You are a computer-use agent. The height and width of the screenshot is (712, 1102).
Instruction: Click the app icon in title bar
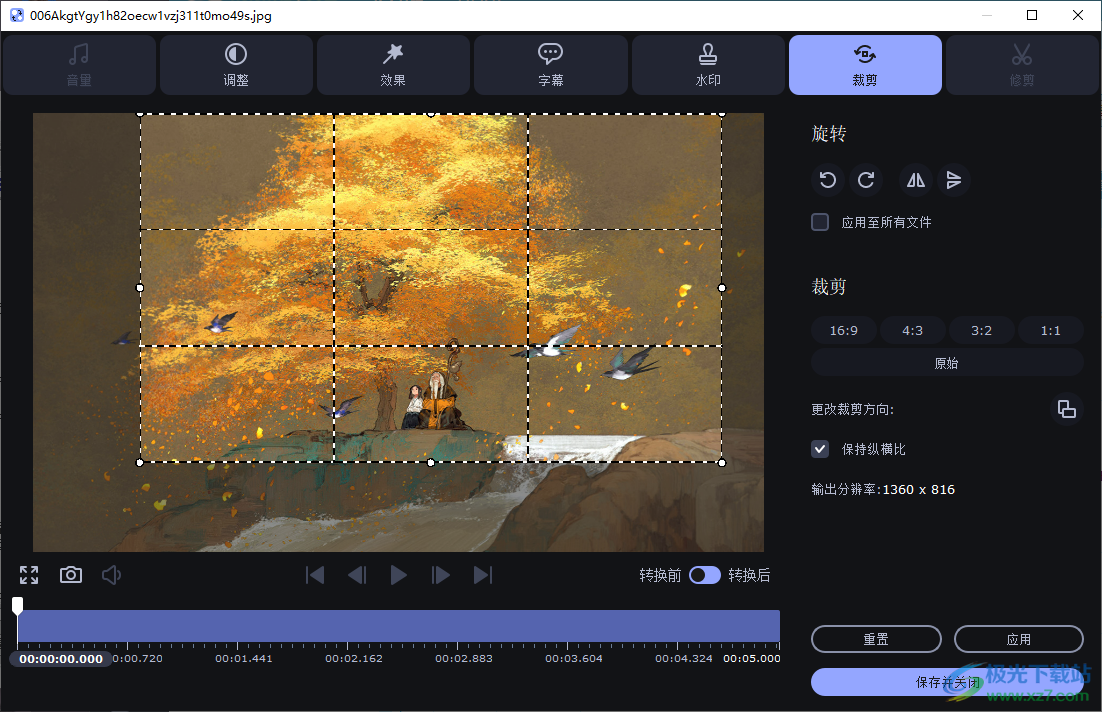[x=17, y=15]
